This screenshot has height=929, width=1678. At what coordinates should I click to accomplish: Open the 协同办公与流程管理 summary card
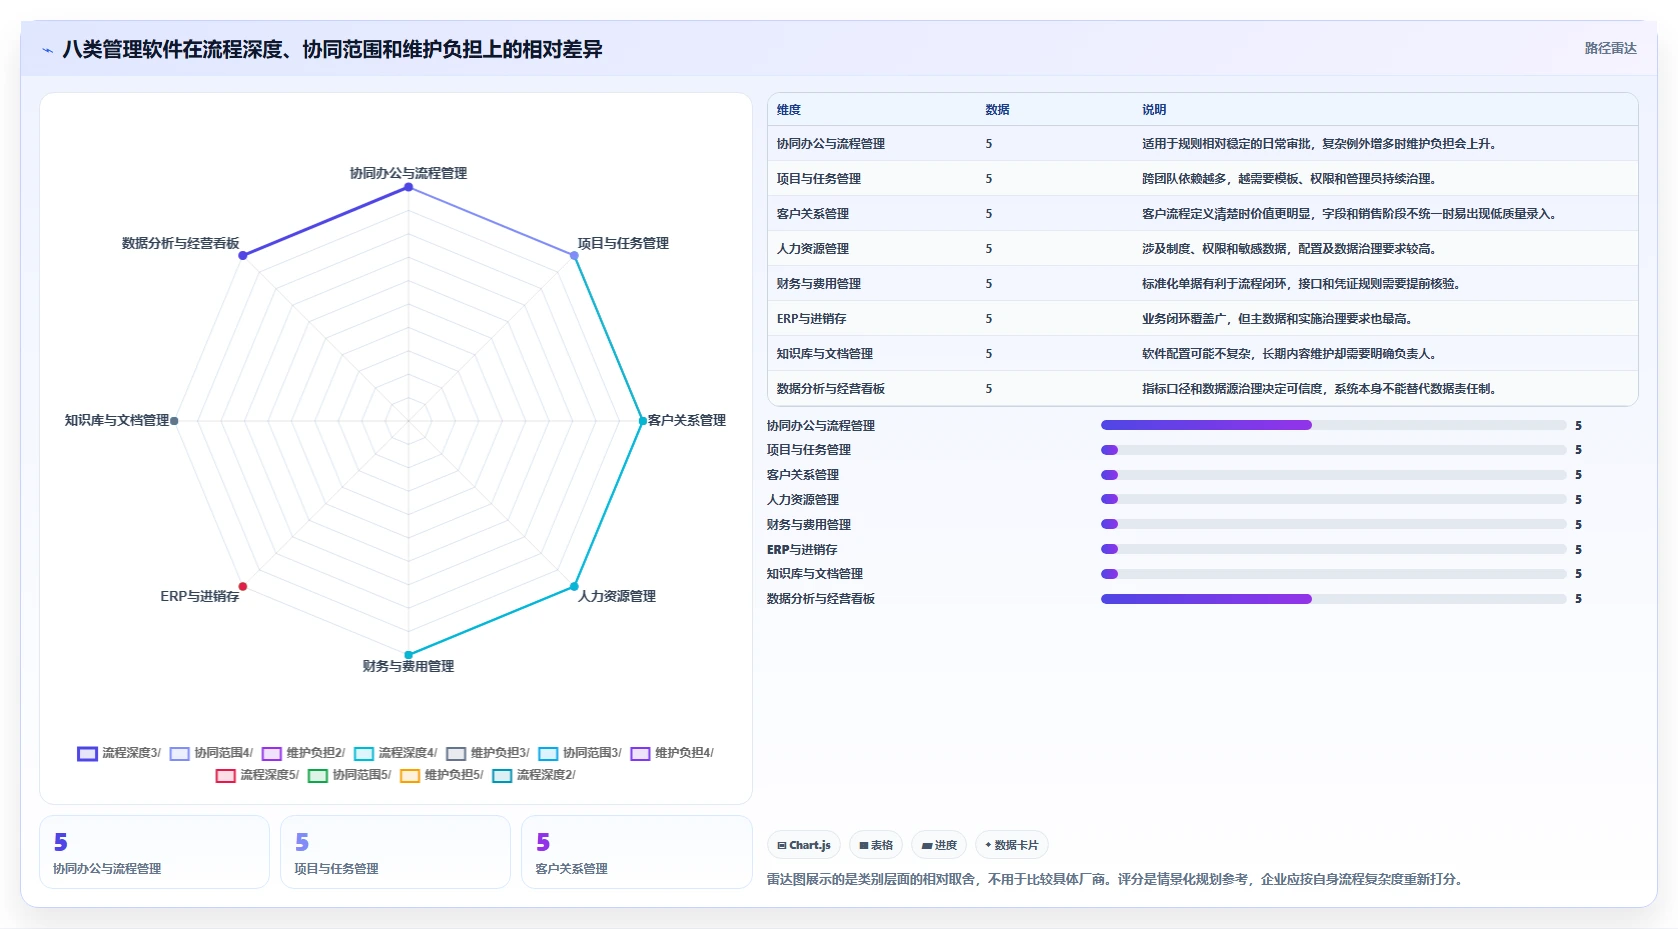pyautogui.click(x=154, y=852)
